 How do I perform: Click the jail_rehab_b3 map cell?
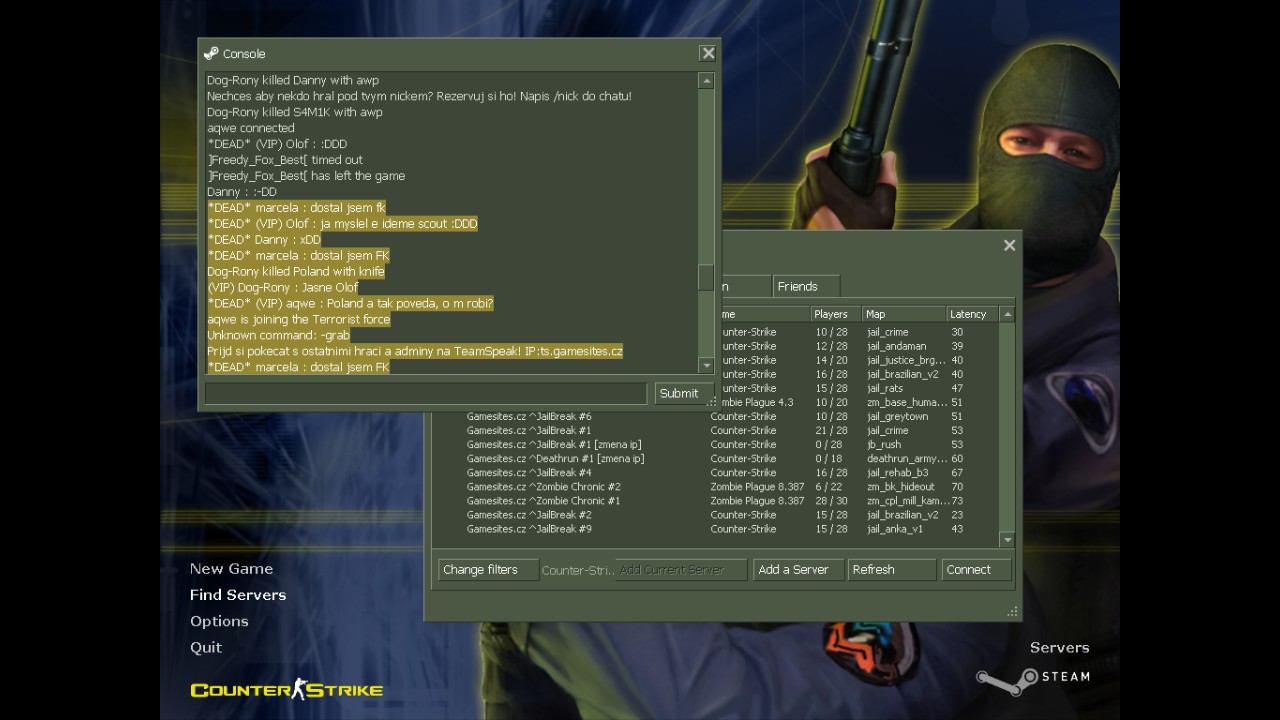[897, 472]
